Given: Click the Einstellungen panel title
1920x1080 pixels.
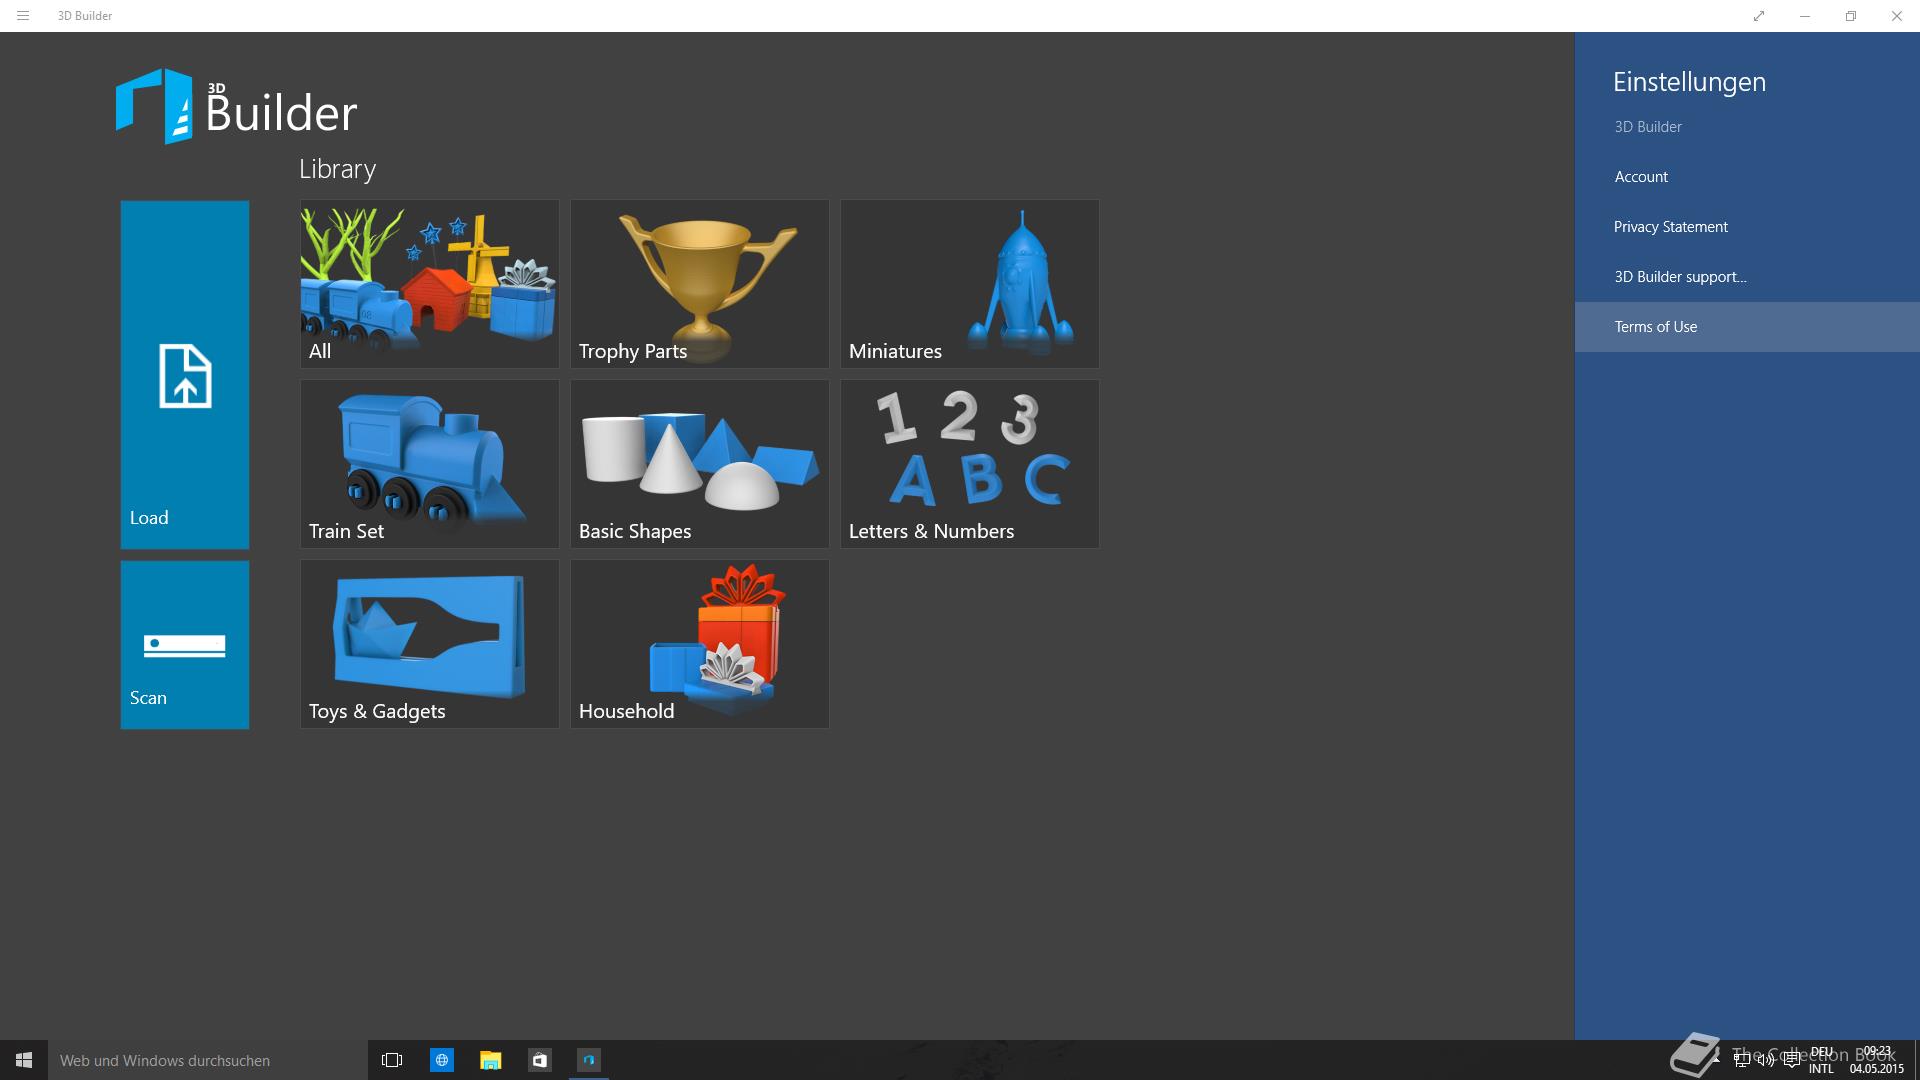Looking at the screenshot, I should pos(1689,82).
